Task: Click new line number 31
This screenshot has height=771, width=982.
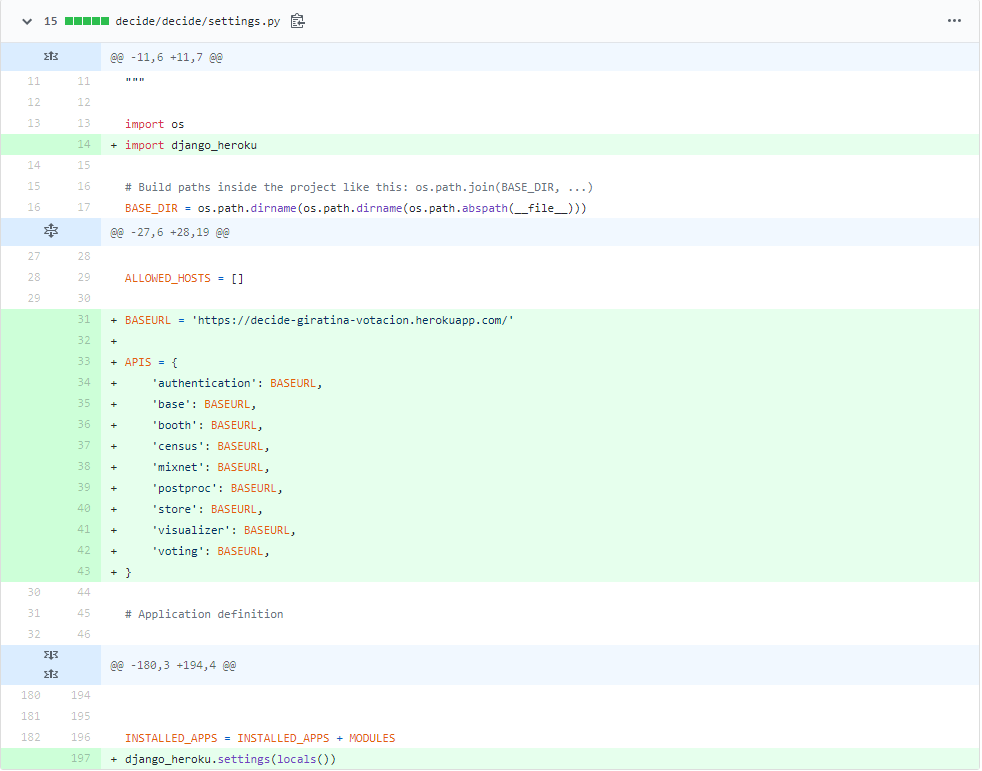Action: 84,319
